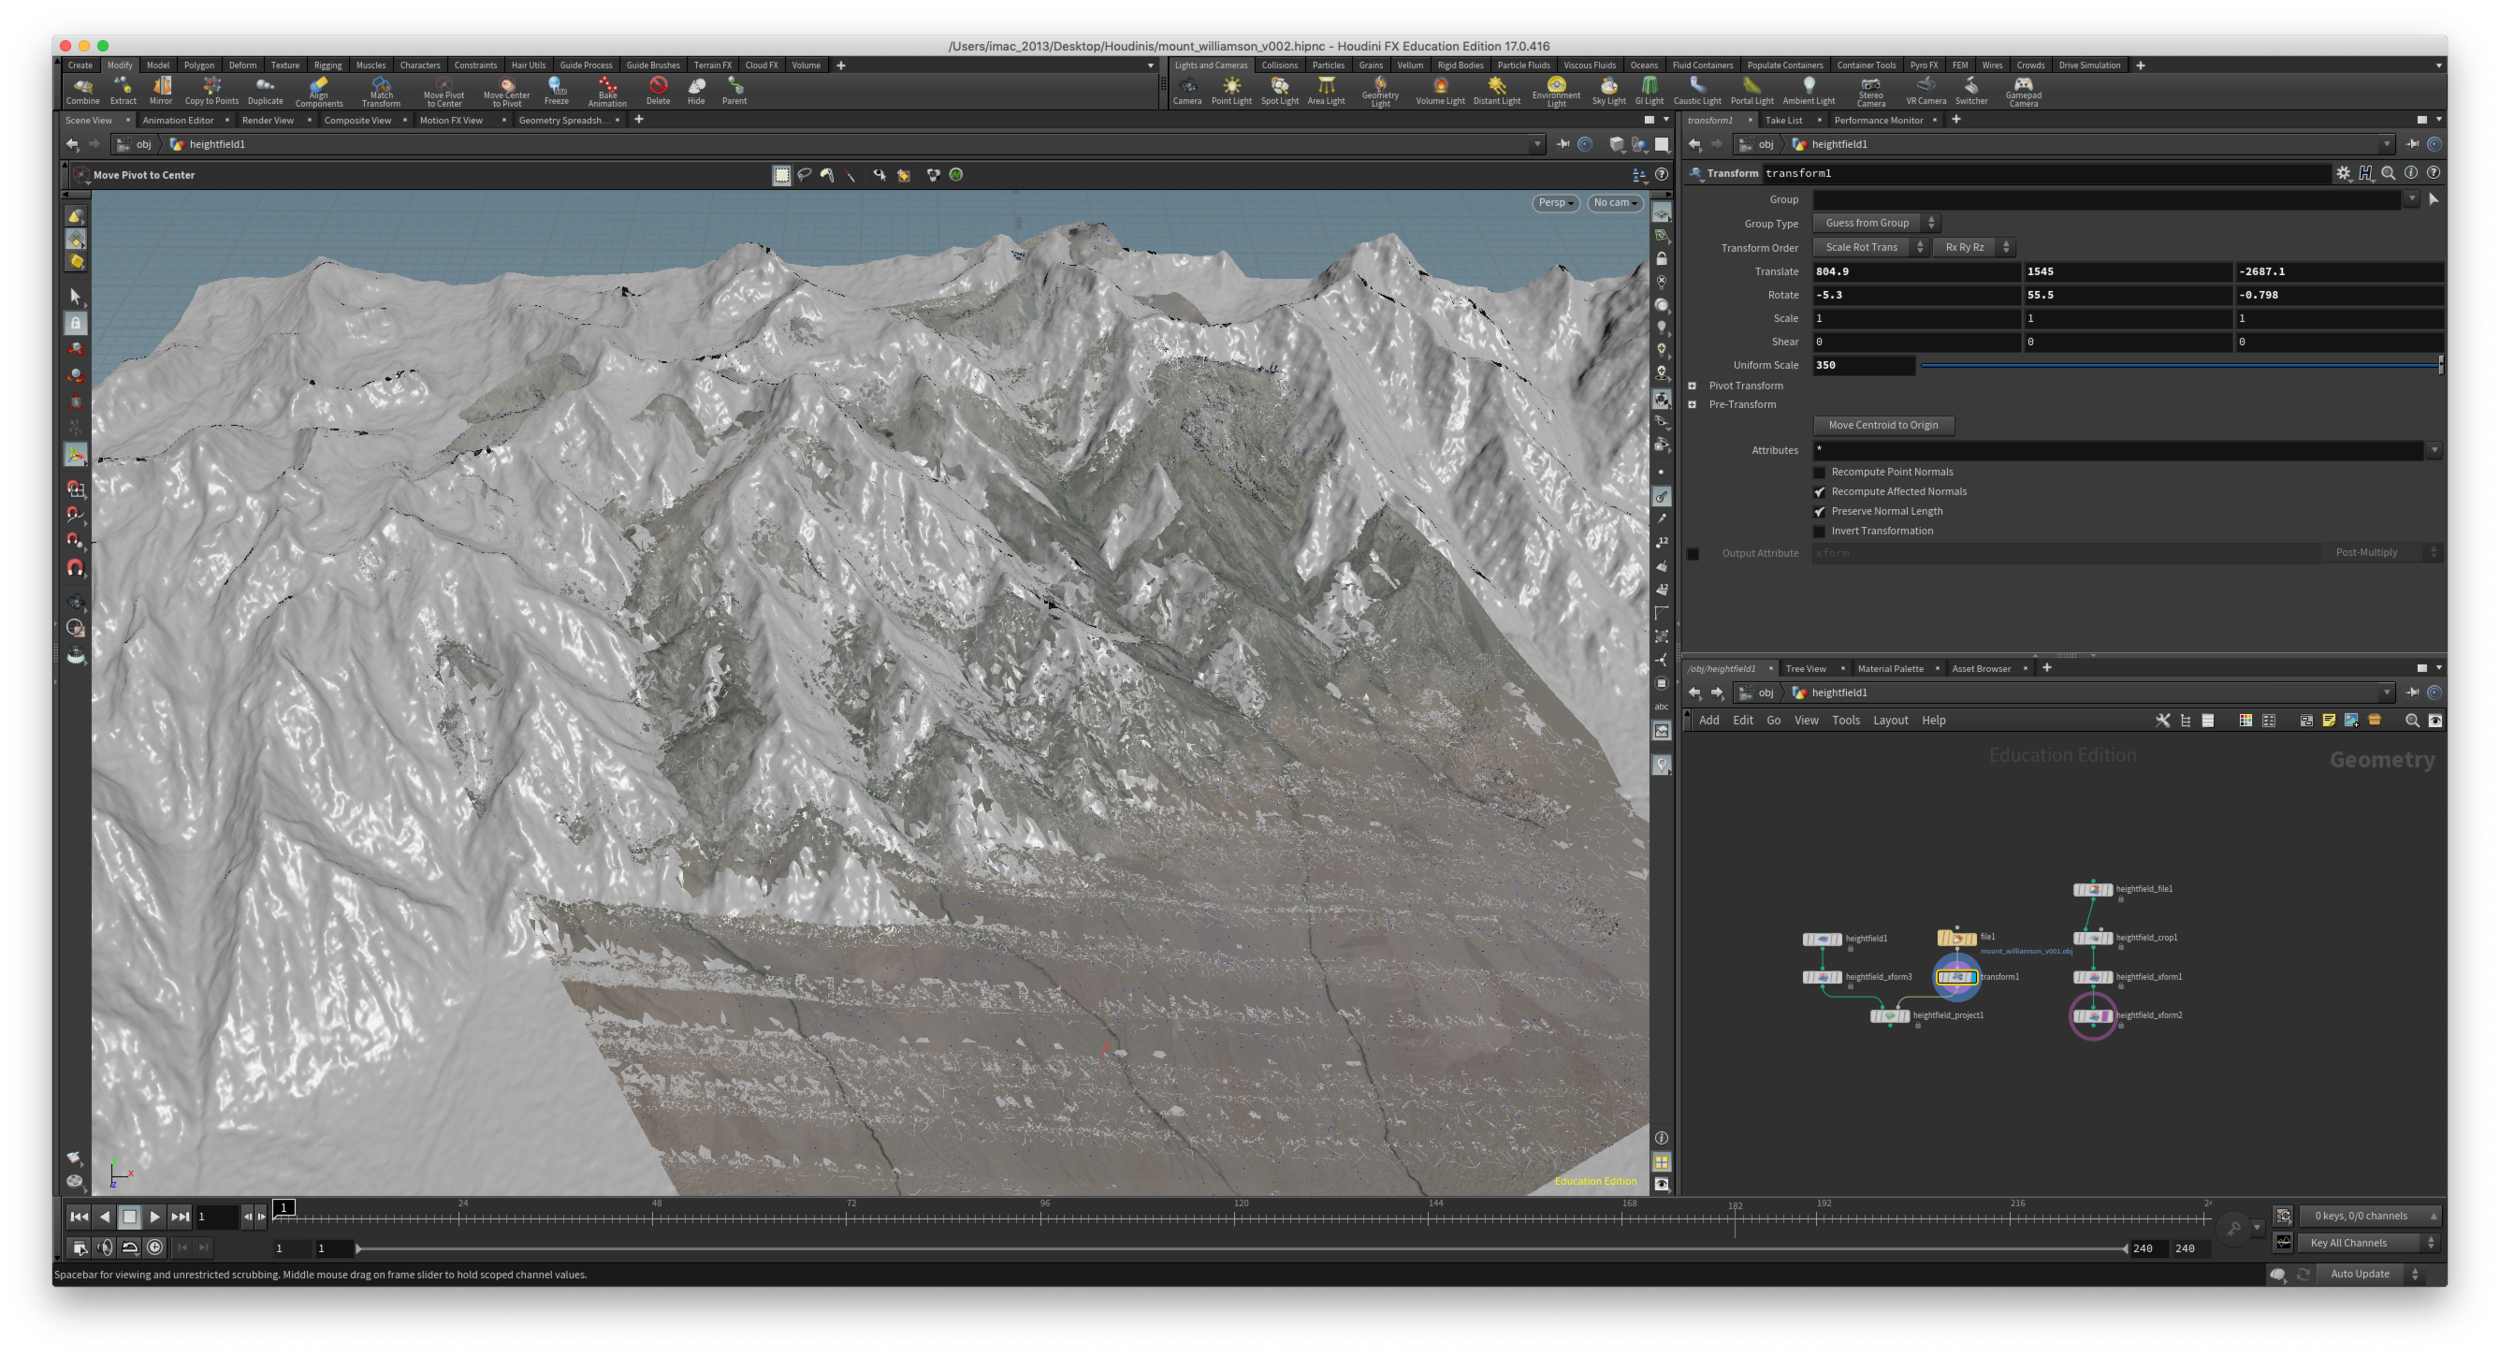Open the Terrain FX shelf tab
The image size is (2500, 1356).
(x=712, y=65)
